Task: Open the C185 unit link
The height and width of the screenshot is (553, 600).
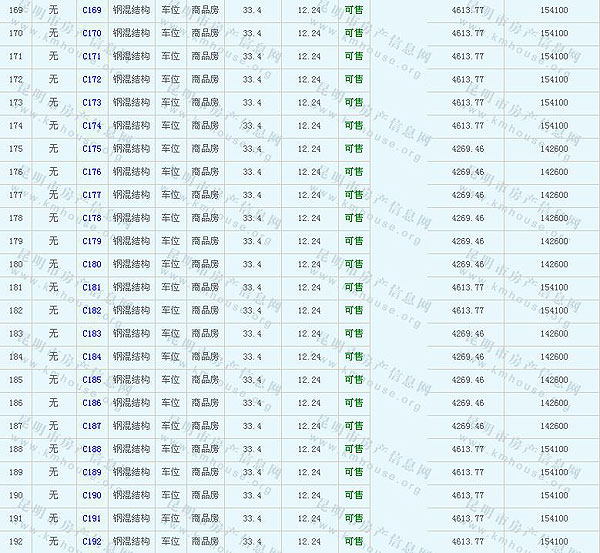Action: (x=92, y=379)
